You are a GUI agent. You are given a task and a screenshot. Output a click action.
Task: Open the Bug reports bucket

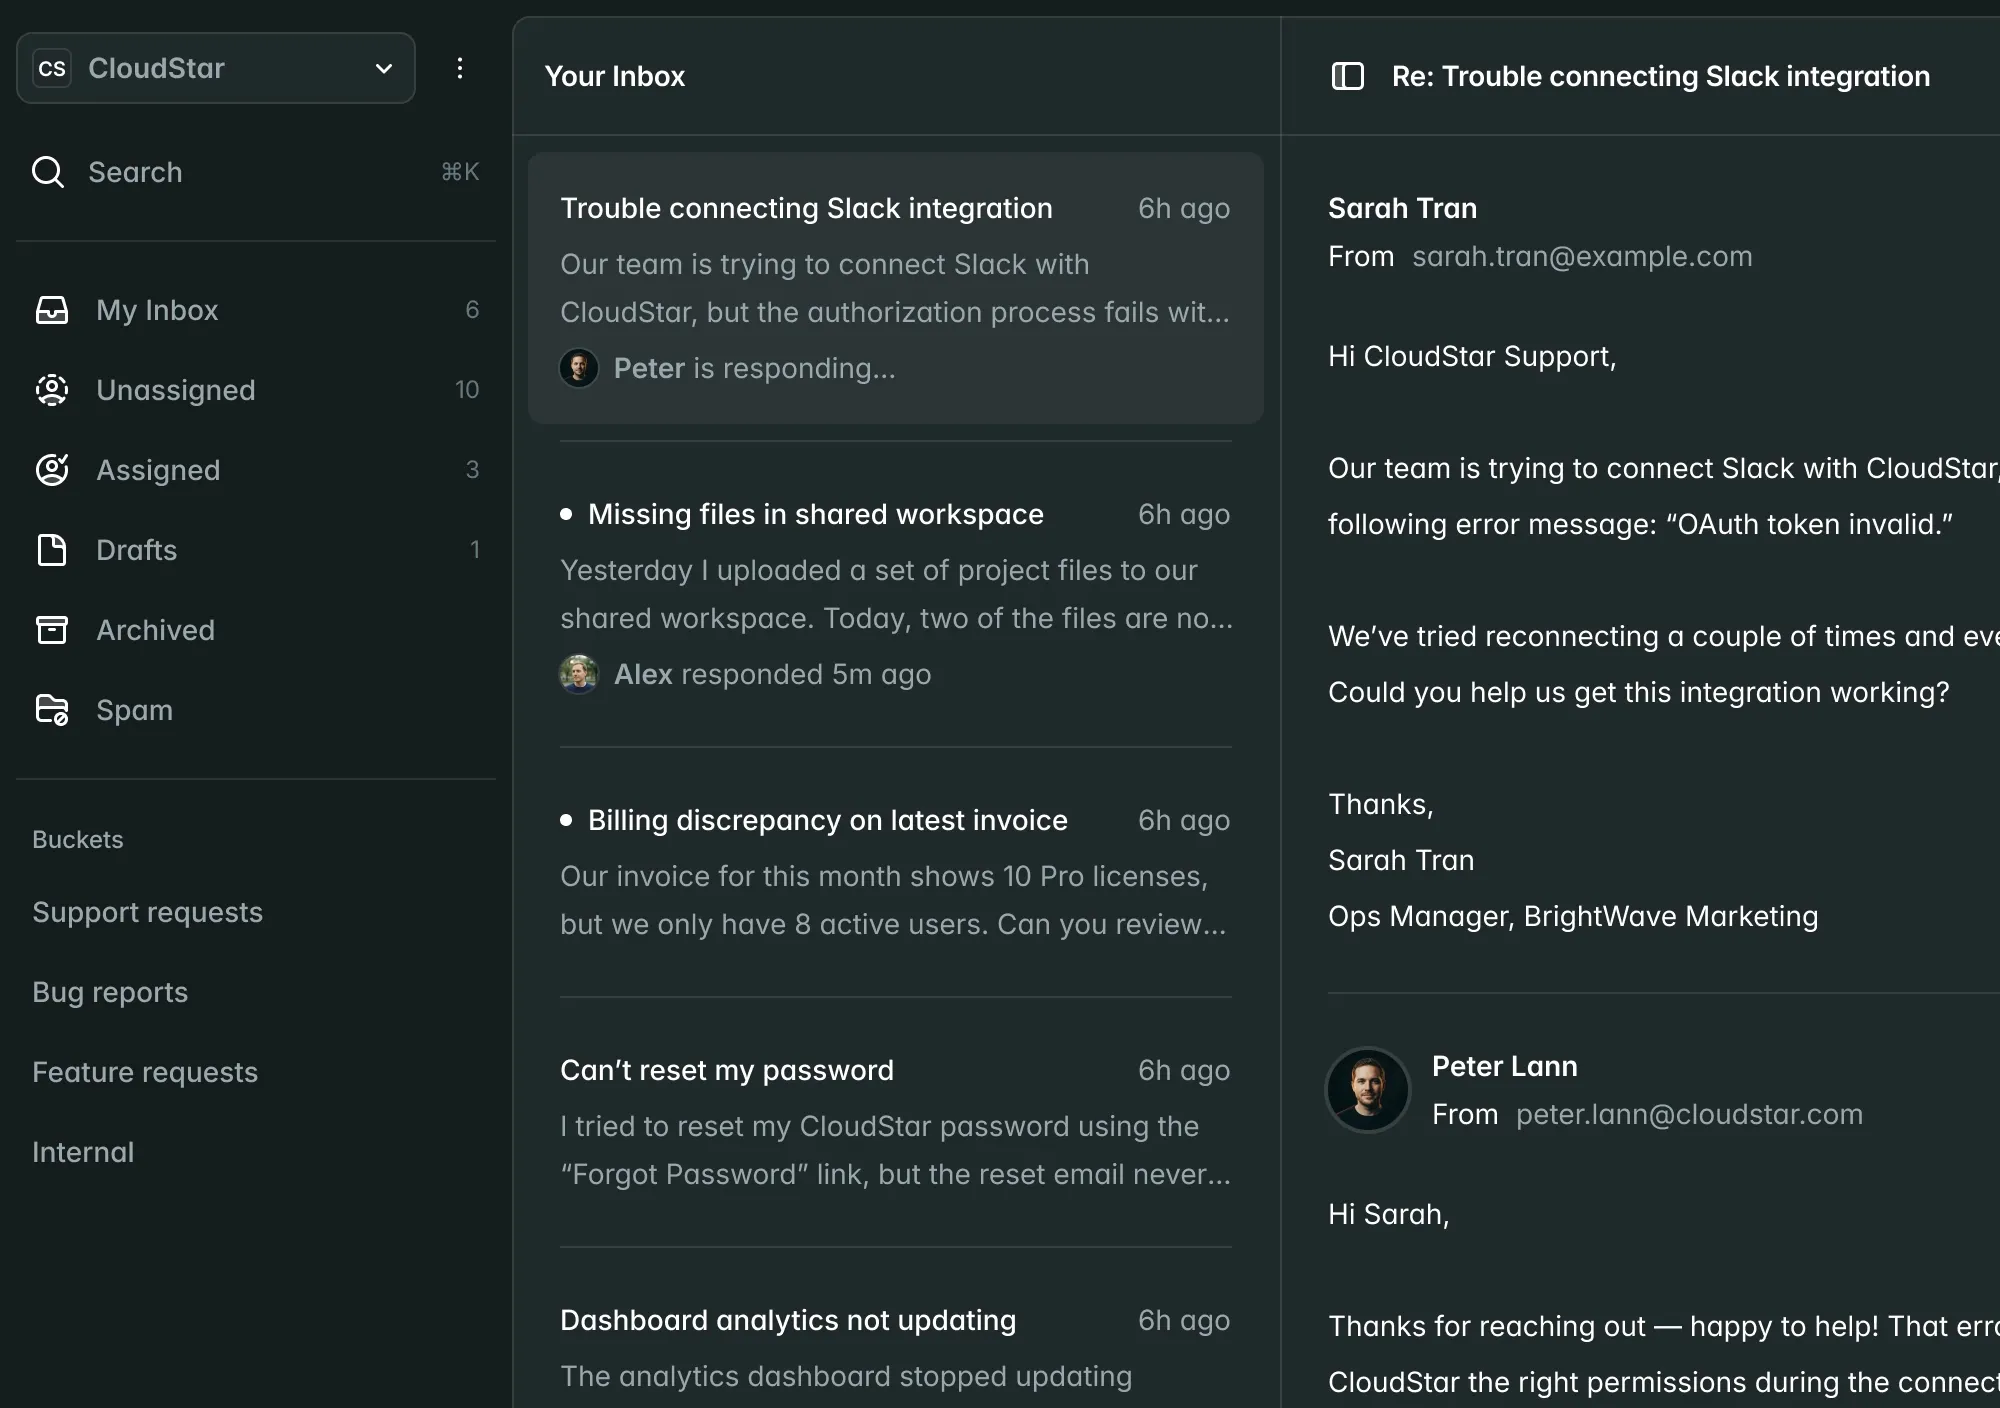(110, 992)
